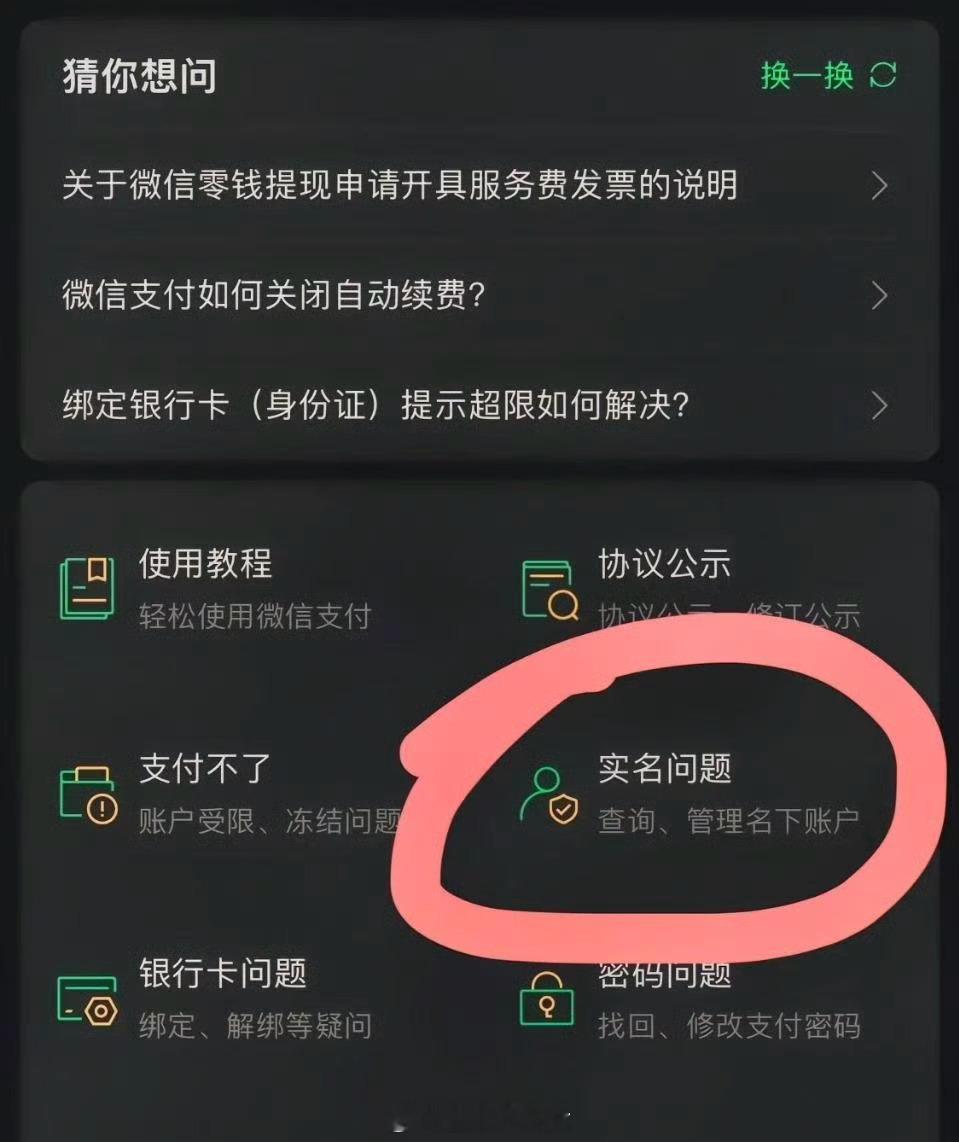This screenshot has height=1142, width=959.
Task: Open 绑定银行卡（身份证）提示超限如何解决
Action: pyautogui.click(x=479, y=406)
